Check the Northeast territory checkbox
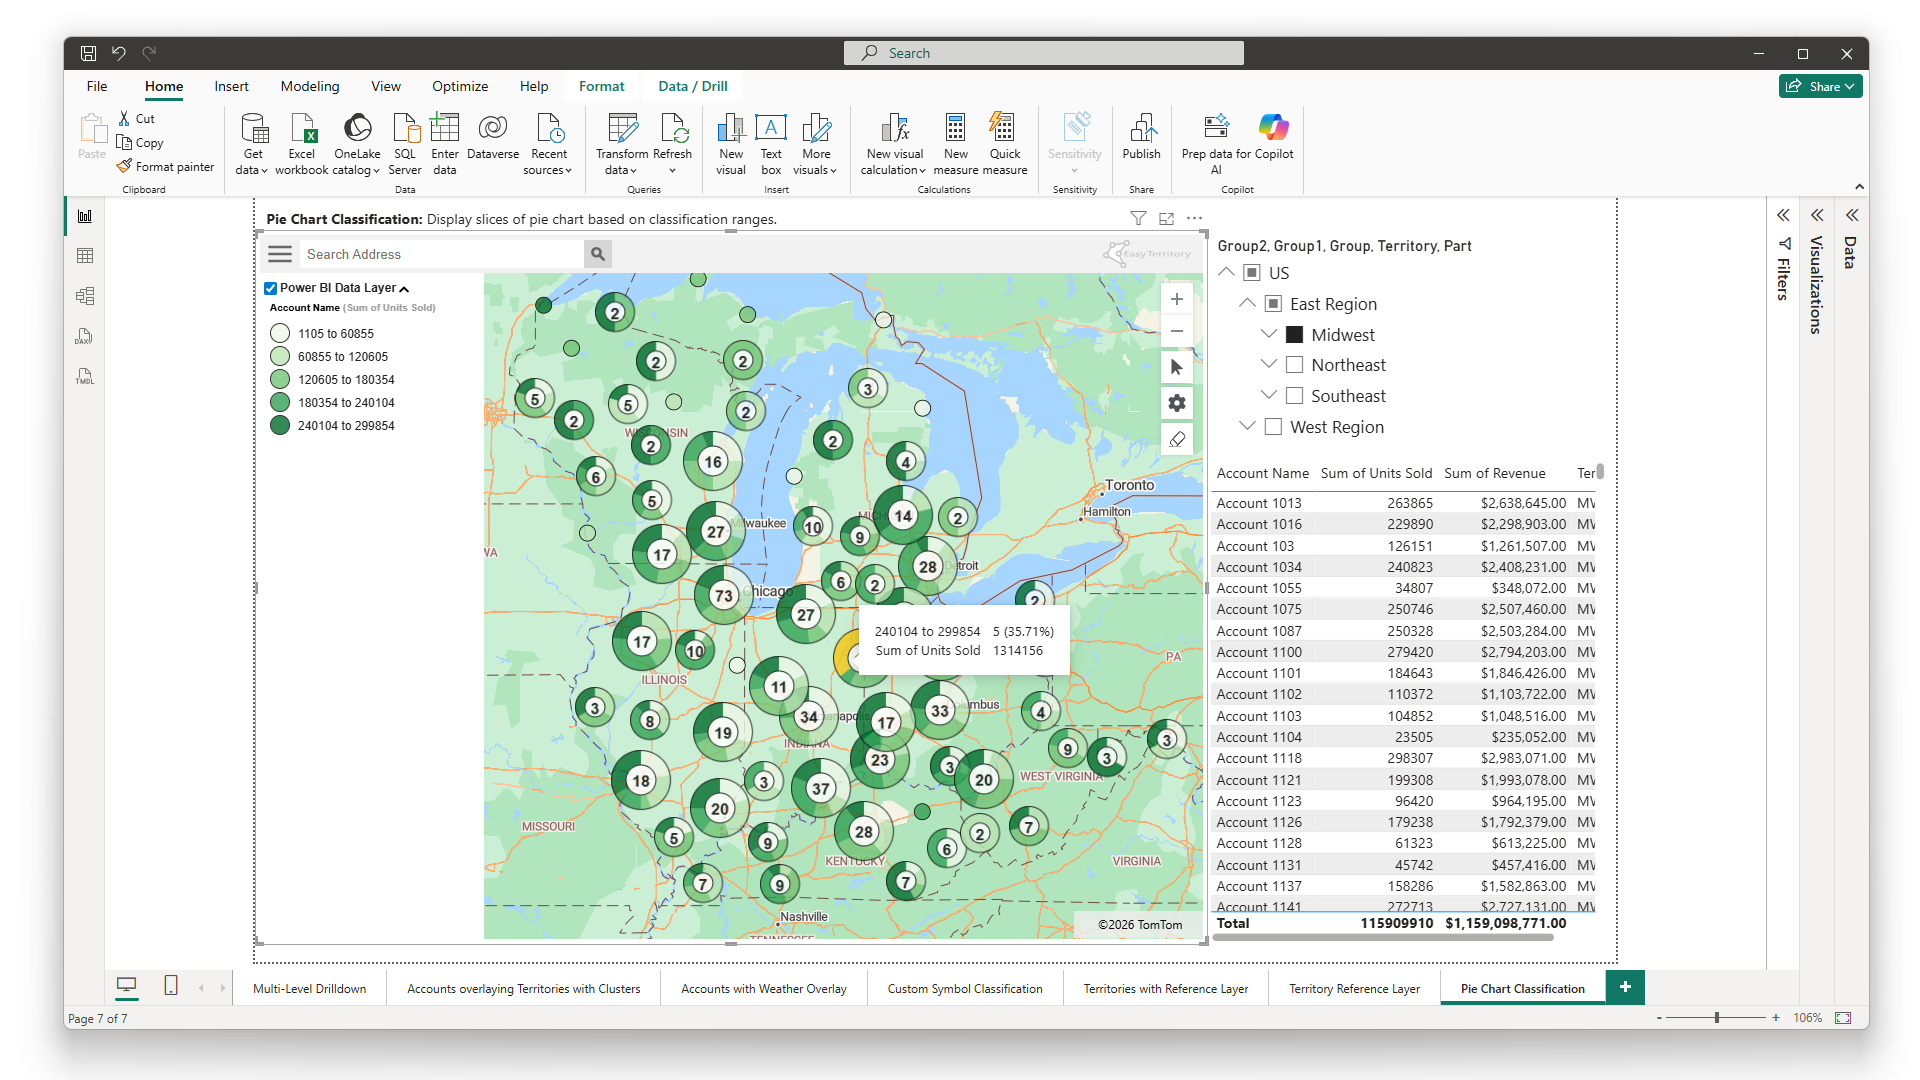Viewport: 1920px width, 1080px height. point(1292,364)
